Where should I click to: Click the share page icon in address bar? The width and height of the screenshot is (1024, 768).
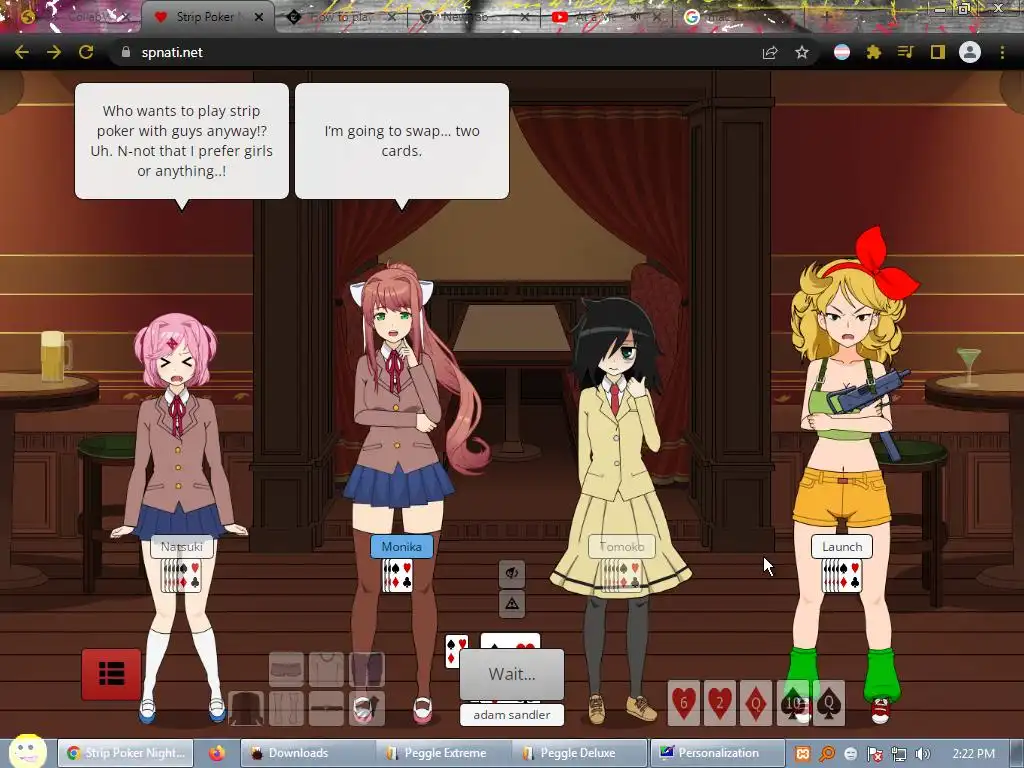[x=770, y=52]
